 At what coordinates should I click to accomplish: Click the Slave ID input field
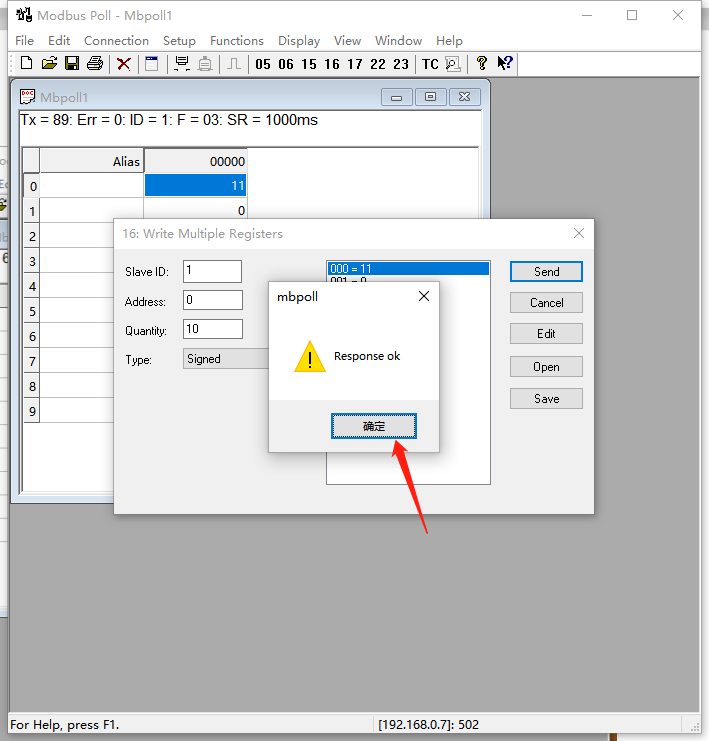tap(212, 271)
